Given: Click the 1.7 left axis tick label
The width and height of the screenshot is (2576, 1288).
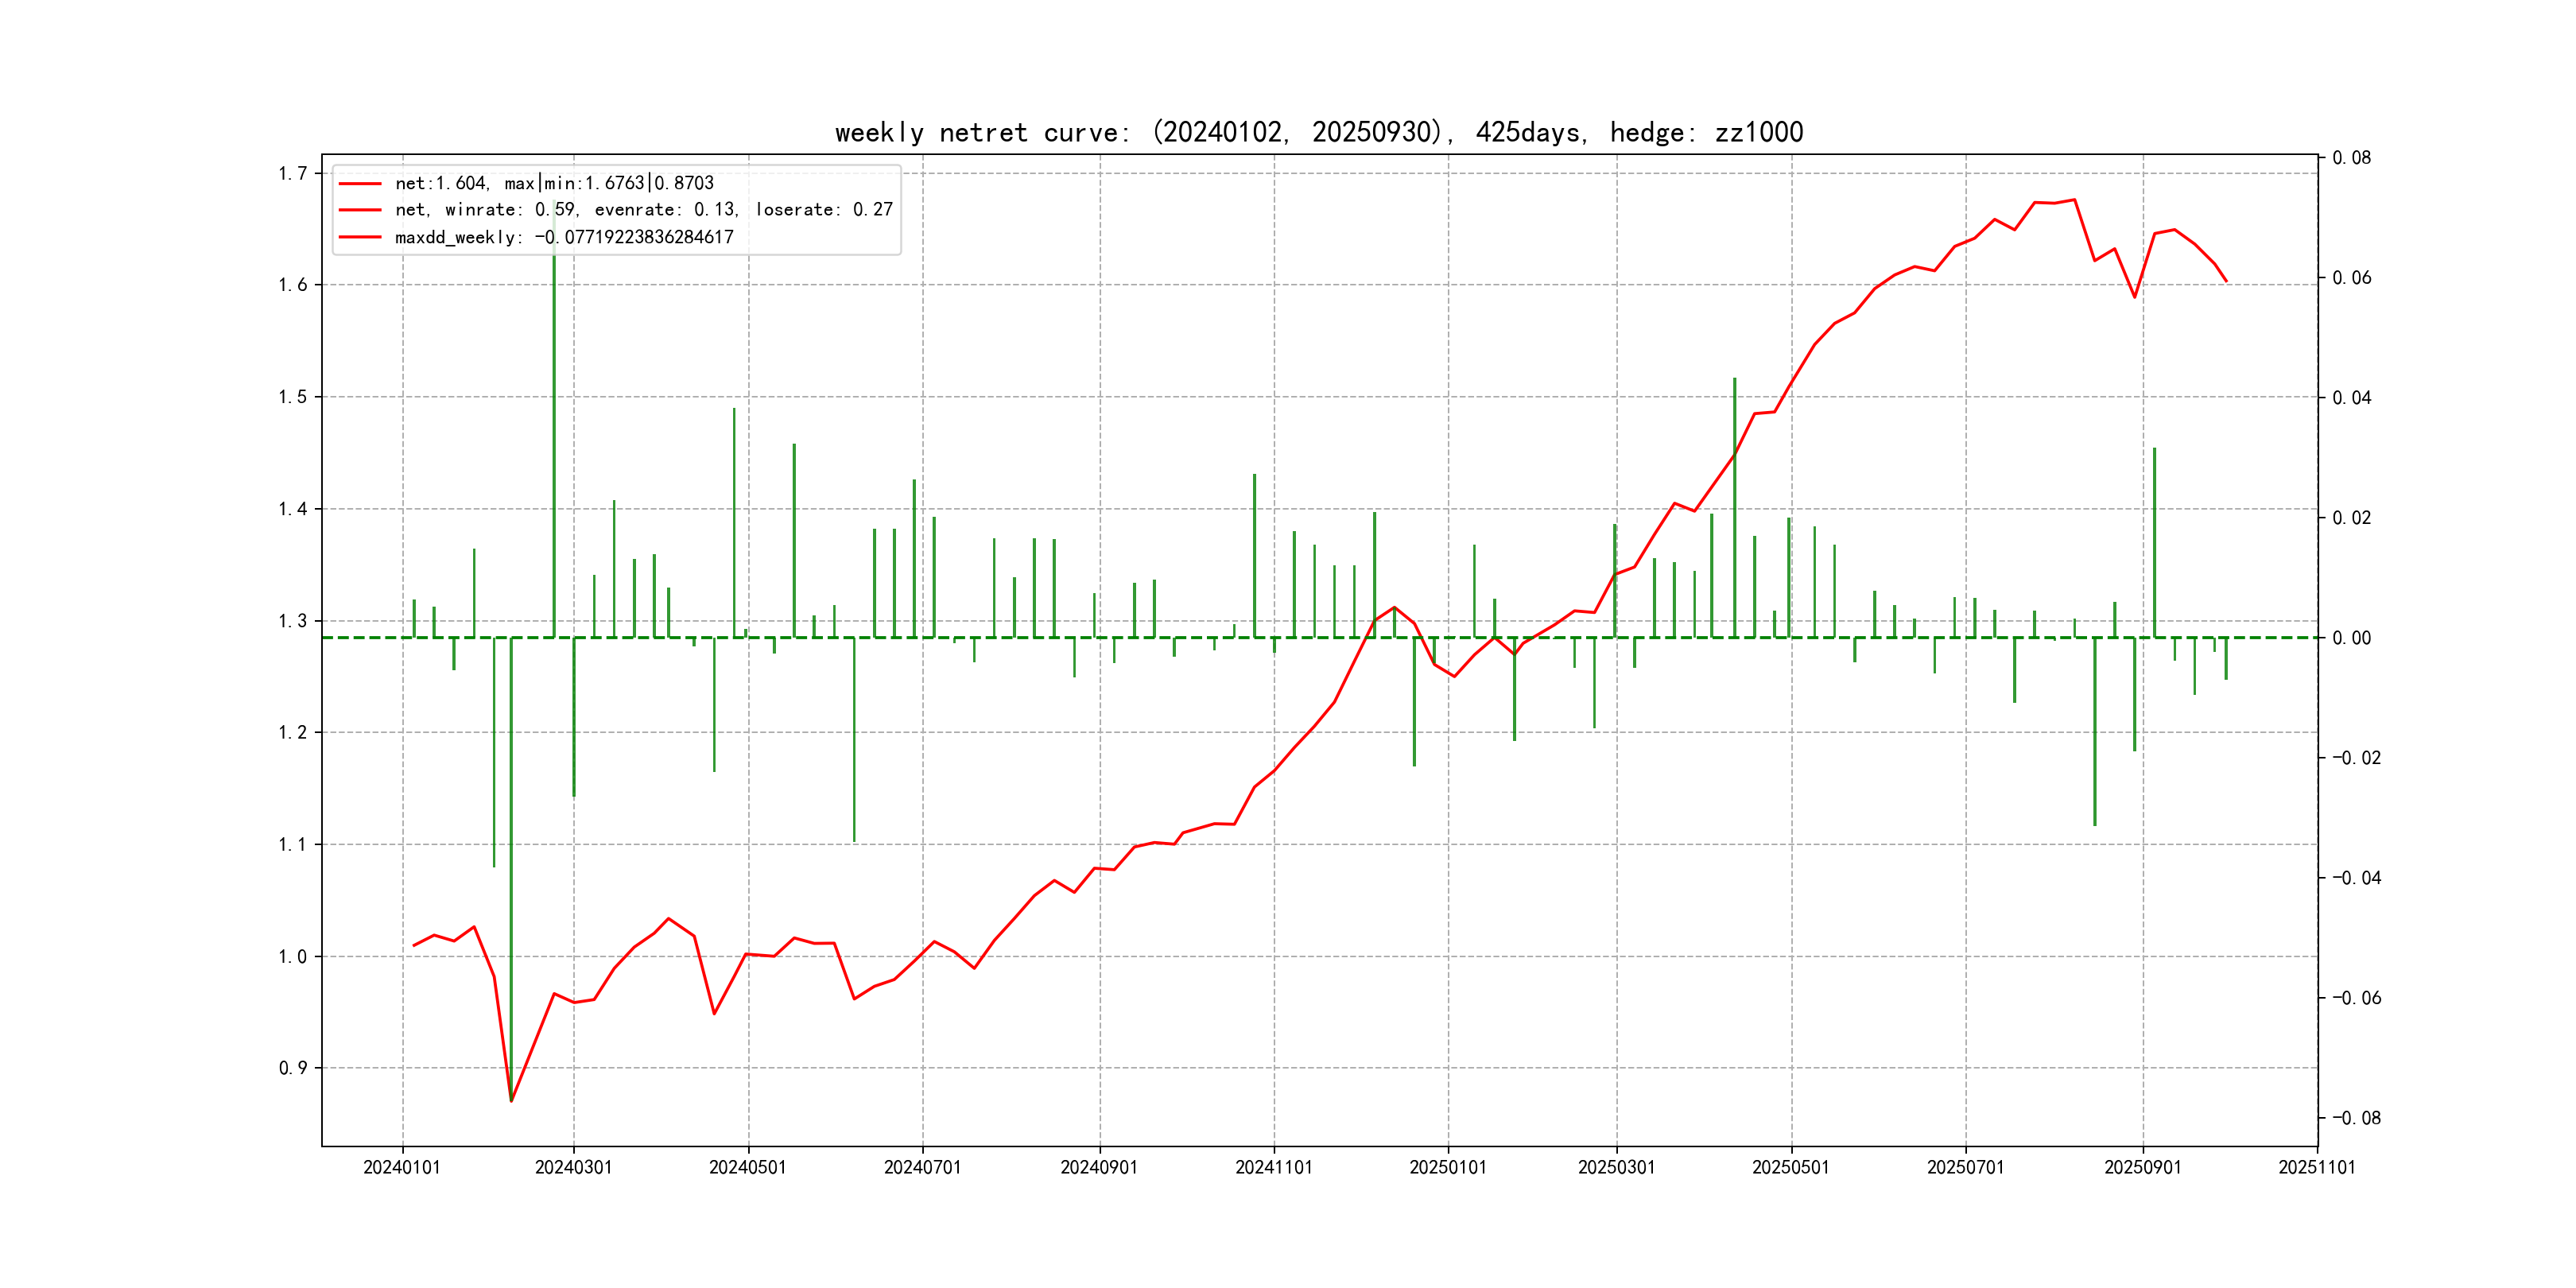Looking at the screenshot, I should 292,174.
